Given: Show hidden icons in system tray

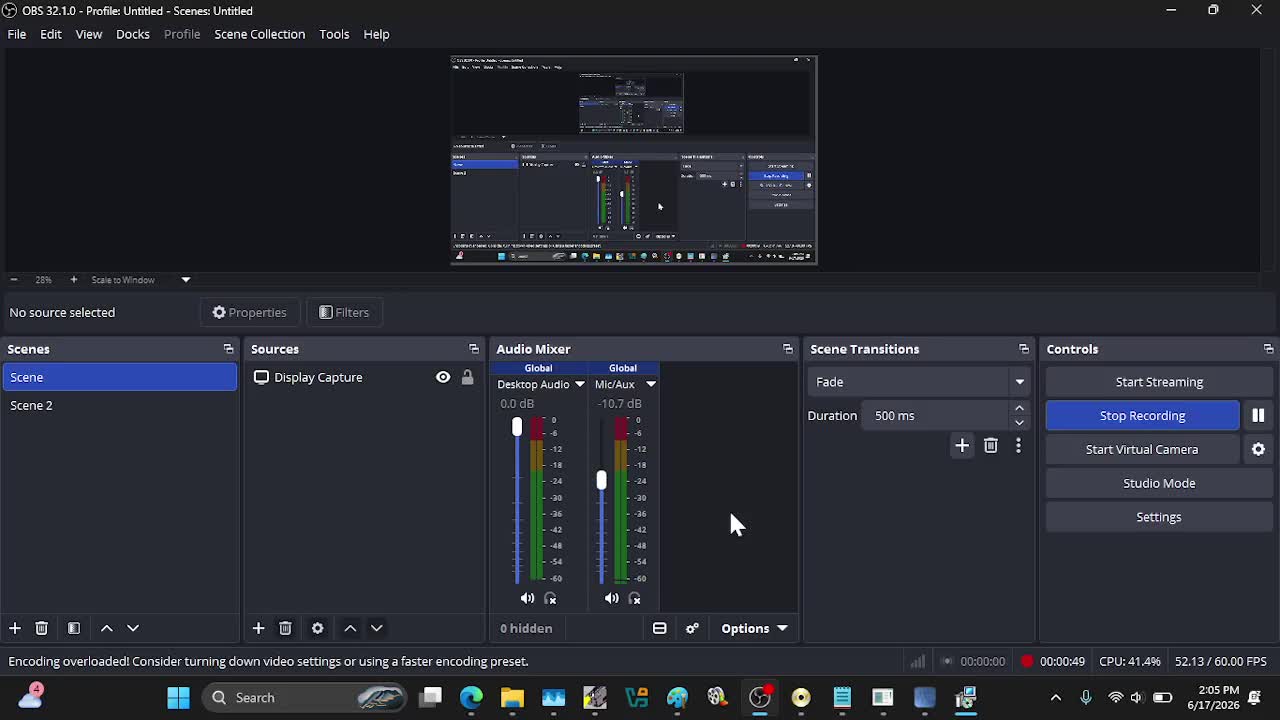Looking at the screenshot, I should [x=1056, y=697].
